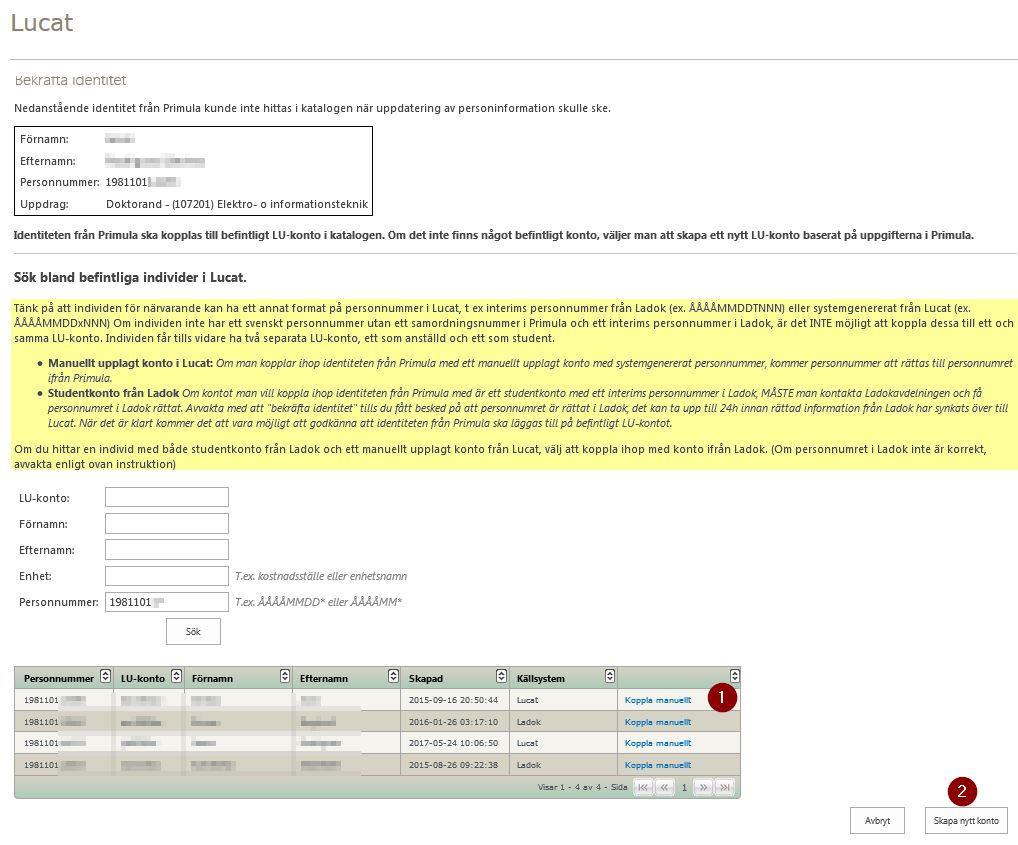Viewport: 1018px width, 845px height.
Task: Select the date cell 2015-09-16 20:50:44
Action: click(x=454, y=700)
